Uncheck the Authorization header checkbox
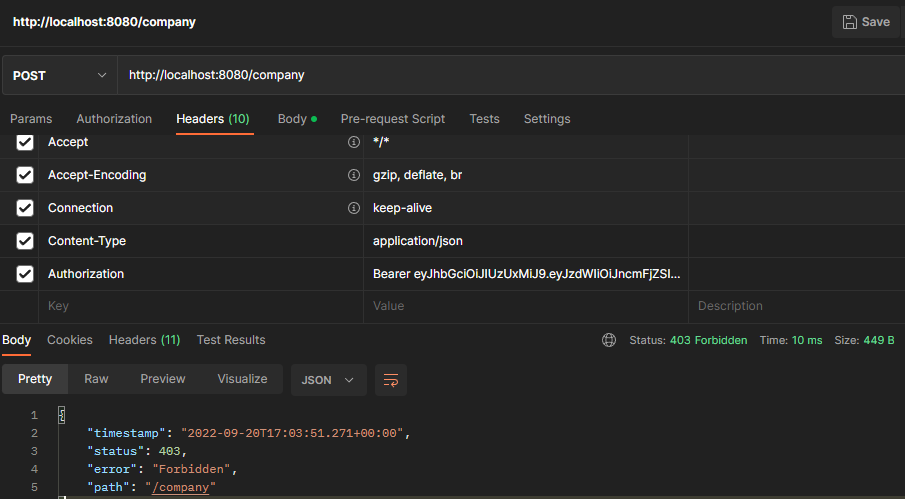The width and height of the screenshot is (905, 499). pyautogui.click(x=25, y=273)
